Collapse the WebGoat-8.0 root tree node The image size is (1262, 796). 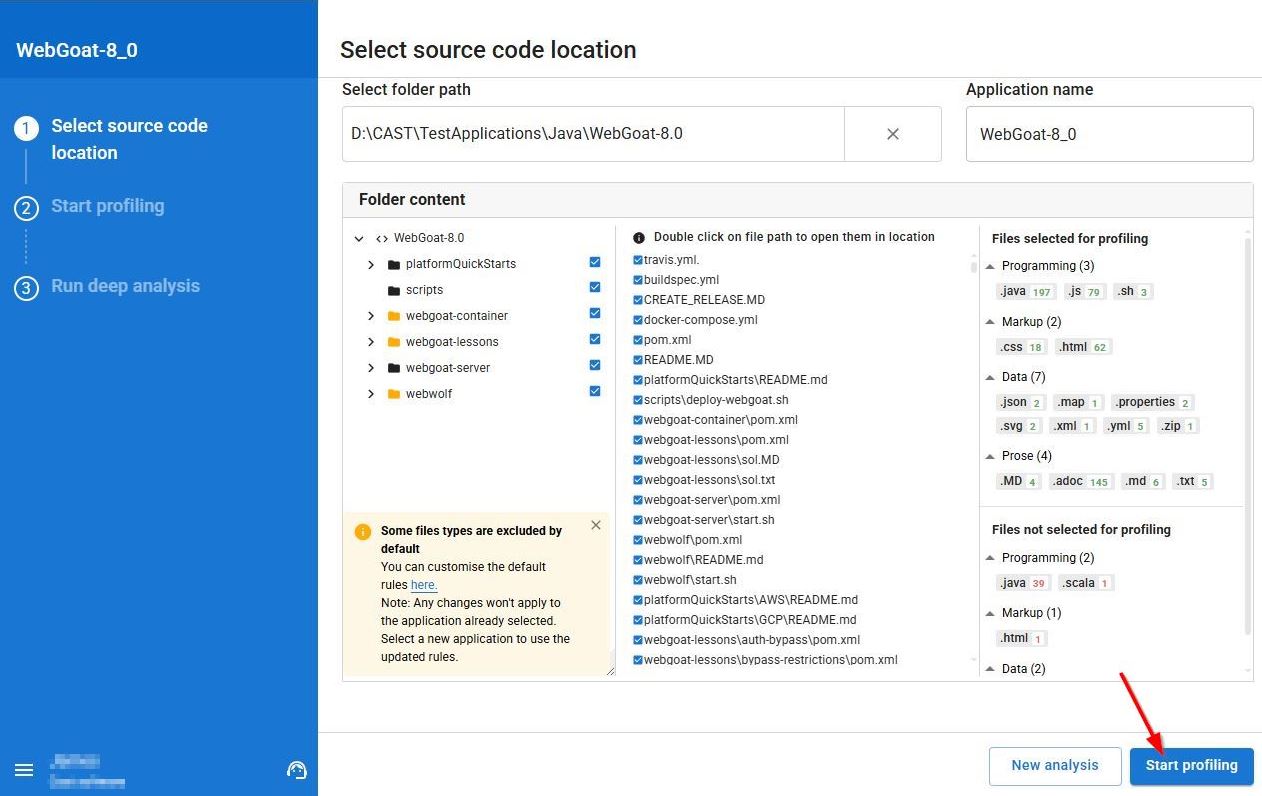click(359, 239)
